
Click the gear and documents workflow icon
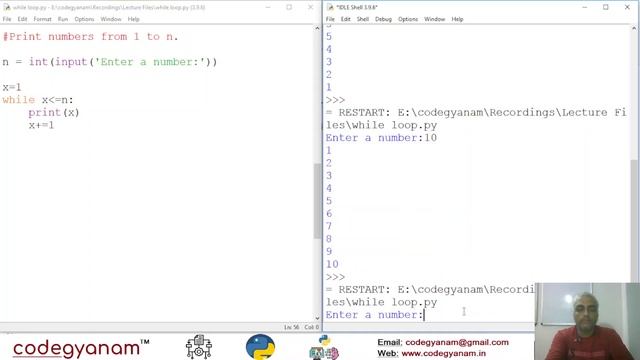point(199,347)
